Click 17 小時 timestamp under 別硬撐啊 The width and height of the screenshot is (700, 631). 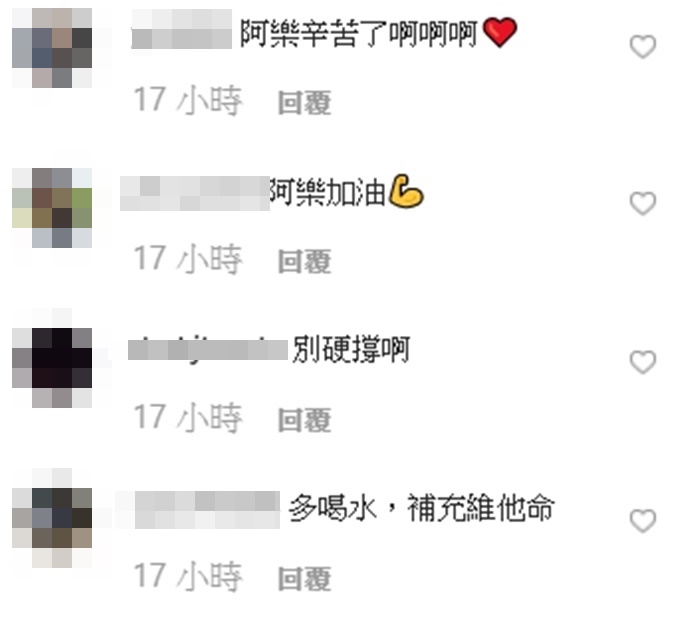coord(188,418)
